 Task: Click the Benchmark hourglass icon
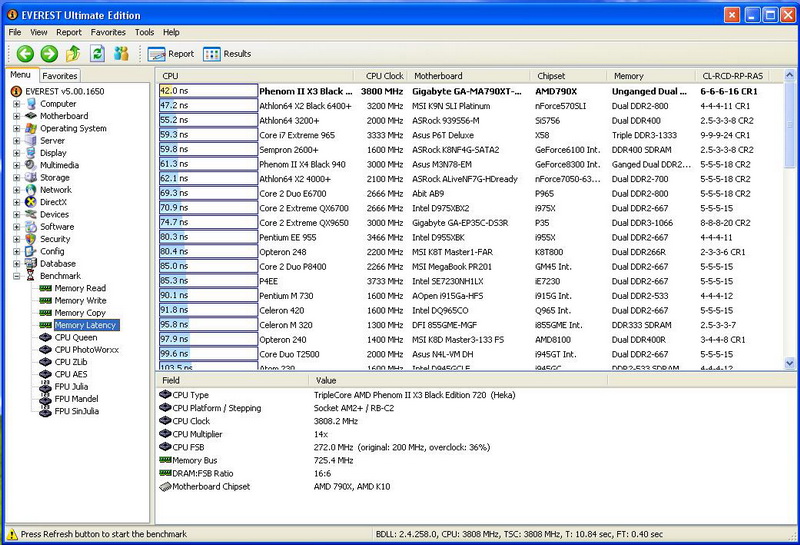31,276
